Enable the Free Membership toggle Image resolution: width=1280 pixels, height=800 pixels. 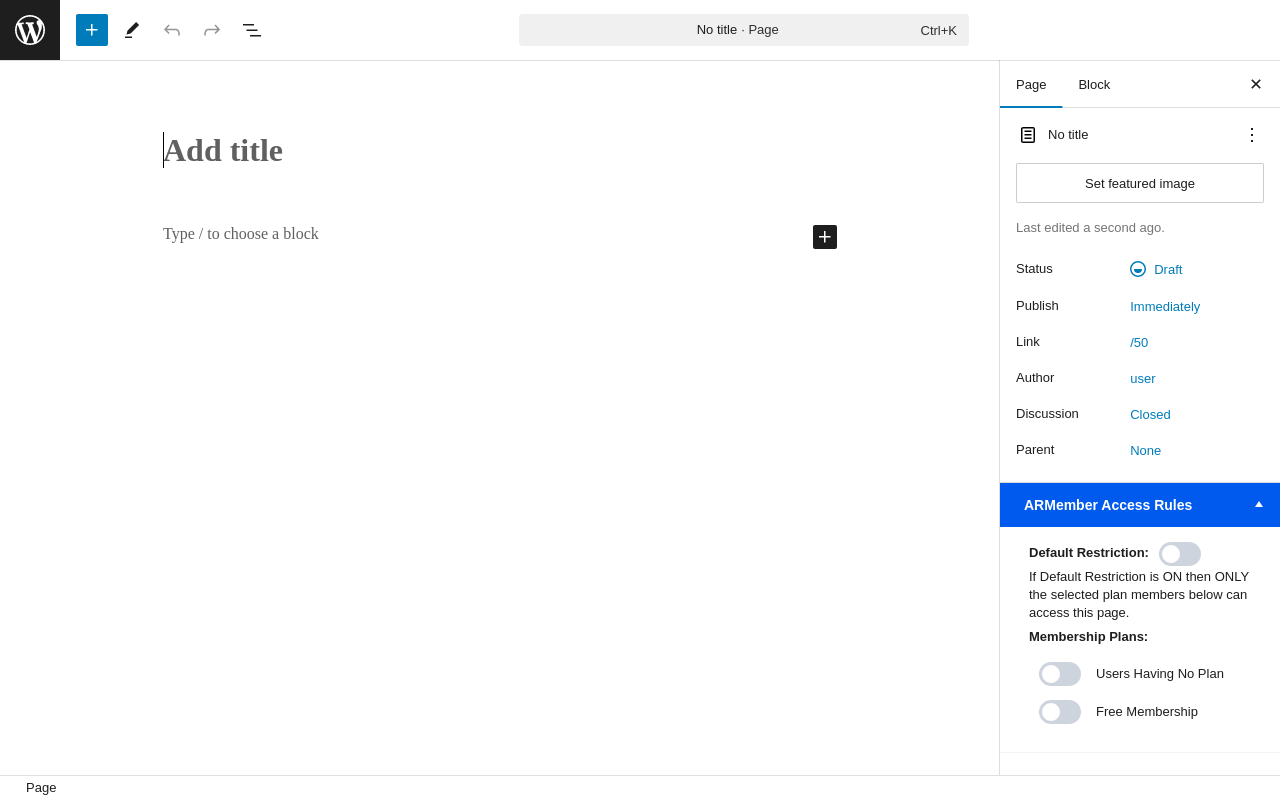pos(1060,712)
